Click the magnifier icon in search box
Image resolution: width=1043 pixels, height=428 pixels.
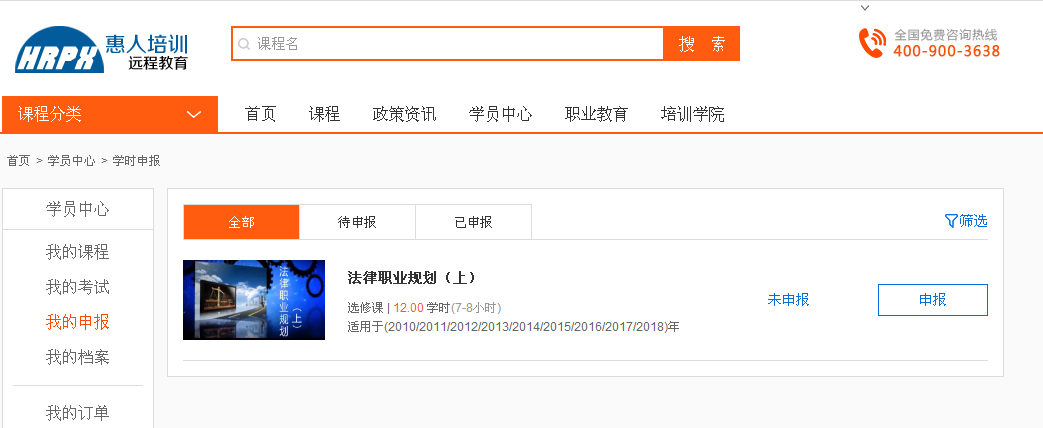[x=244, y=44]
